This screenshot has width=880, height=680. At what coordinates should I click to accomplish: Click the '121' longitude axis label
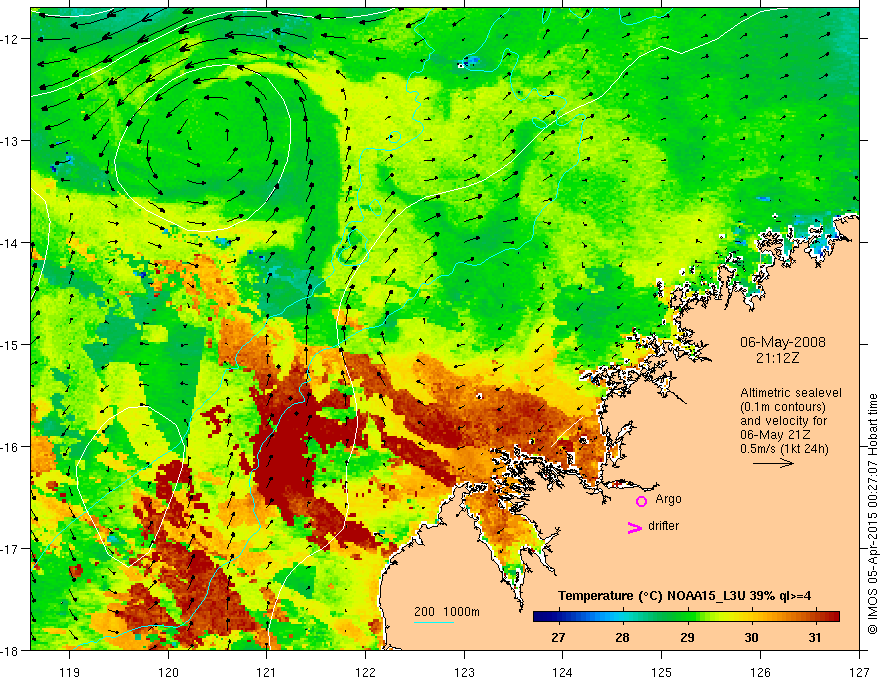(x=267, y=672)
